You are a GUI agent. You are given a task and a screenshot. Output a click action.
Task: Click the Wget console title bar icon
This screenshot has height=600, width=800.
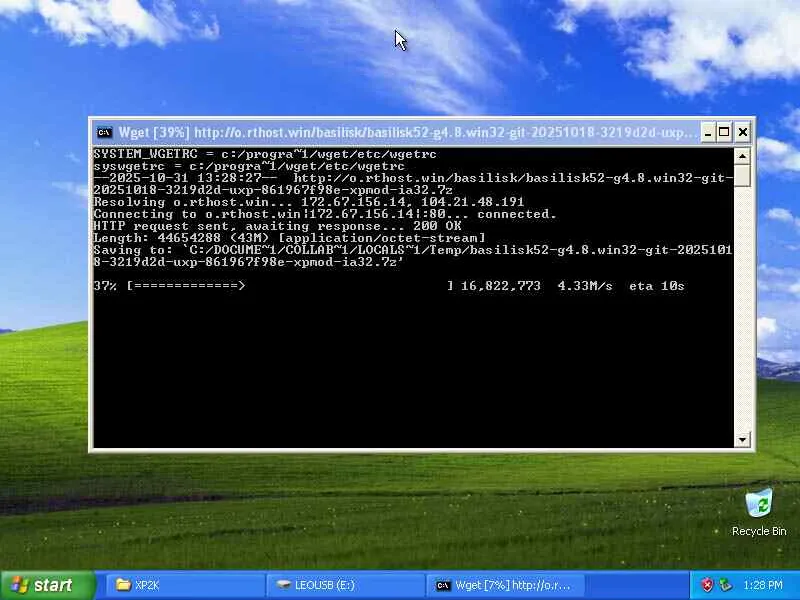pyautogui.click(x=105, y=133)
